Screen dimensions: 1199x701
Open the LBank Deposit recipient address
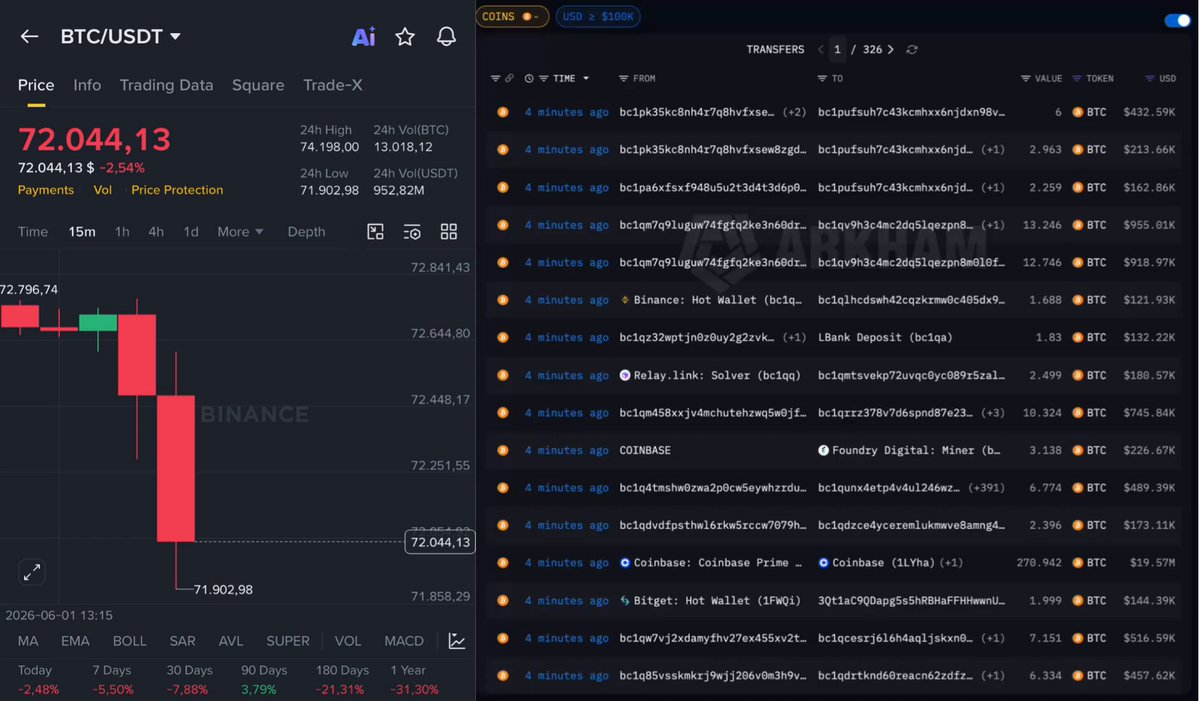[x=885, y=337]
